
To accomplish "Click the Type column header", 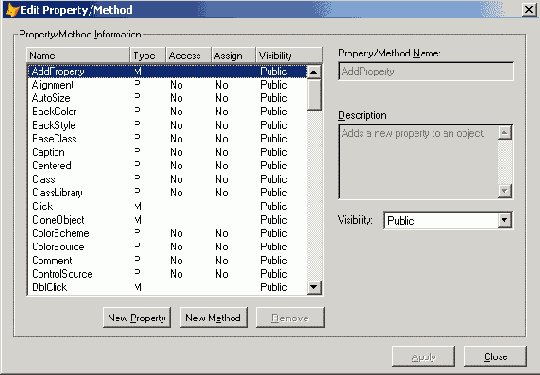I will 147,55.
